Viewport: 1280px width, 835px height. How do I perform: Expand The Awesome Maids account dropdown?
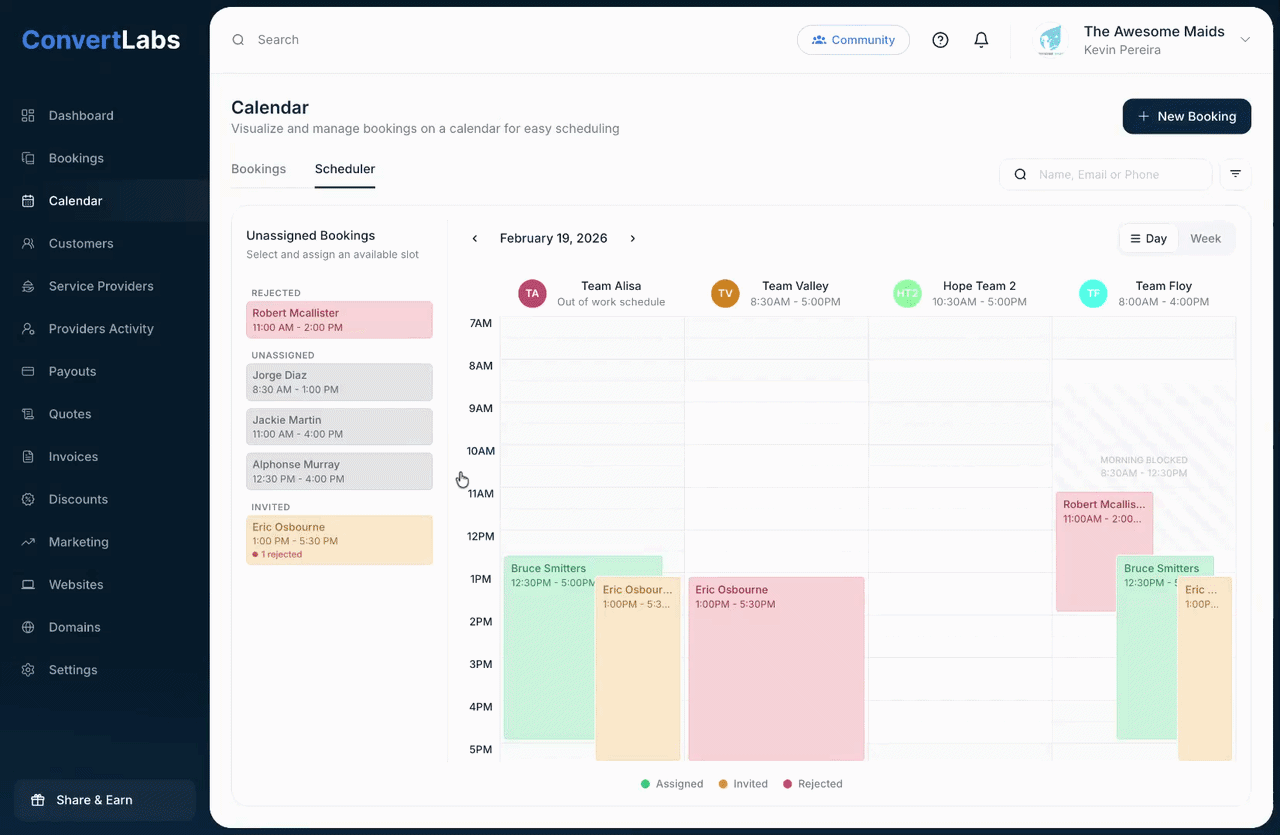[1245, 40]
